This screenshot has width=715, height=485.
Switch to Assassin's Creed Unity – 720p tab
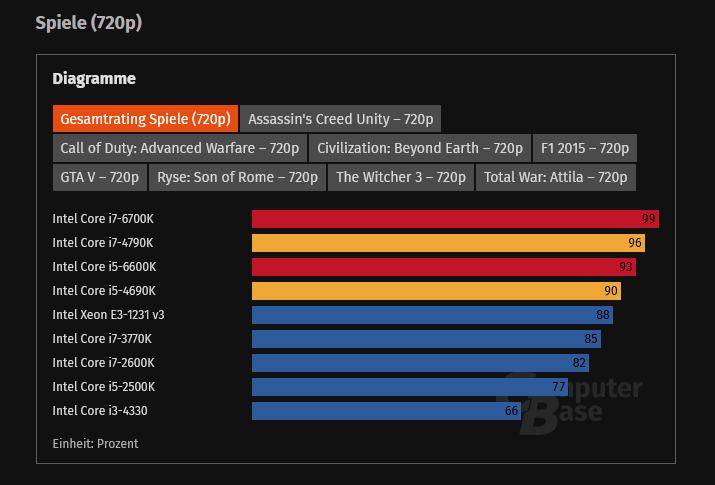pyautogui.click(x=340, y=119)
